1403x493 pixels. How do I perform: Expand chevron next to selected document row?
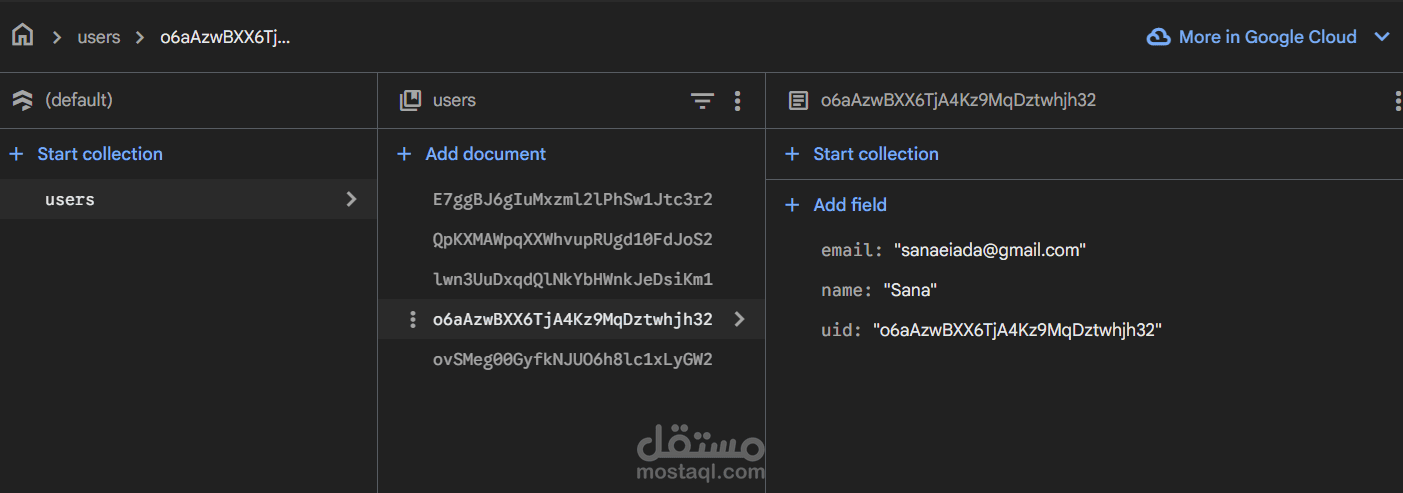[x=739, y=319]
